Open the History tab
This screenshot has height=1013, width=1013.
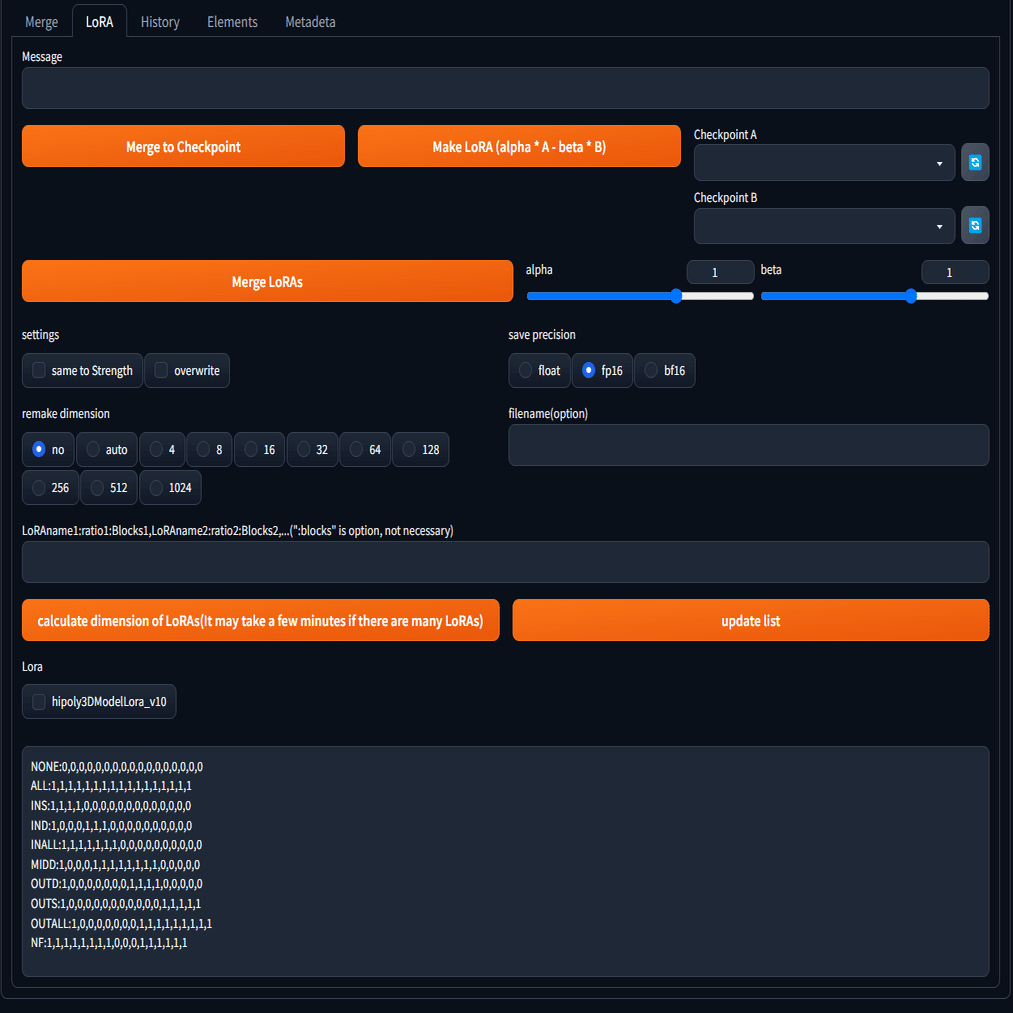coord(160,22)
